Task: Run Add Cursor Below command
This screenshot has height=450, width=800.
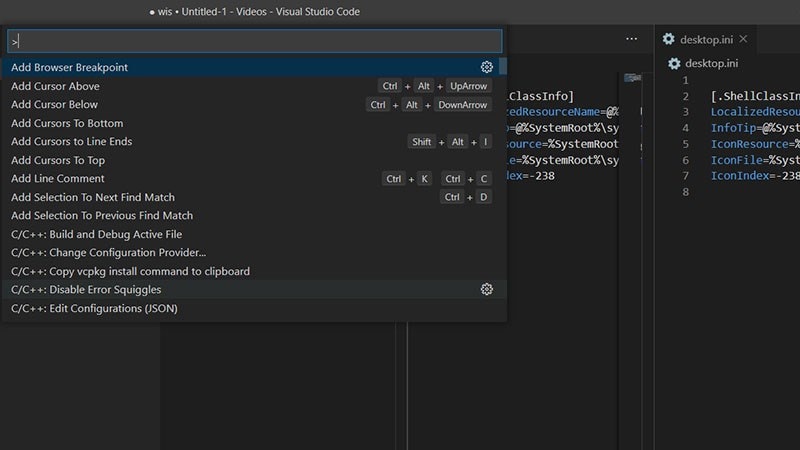Action: [x=254, y=105]
